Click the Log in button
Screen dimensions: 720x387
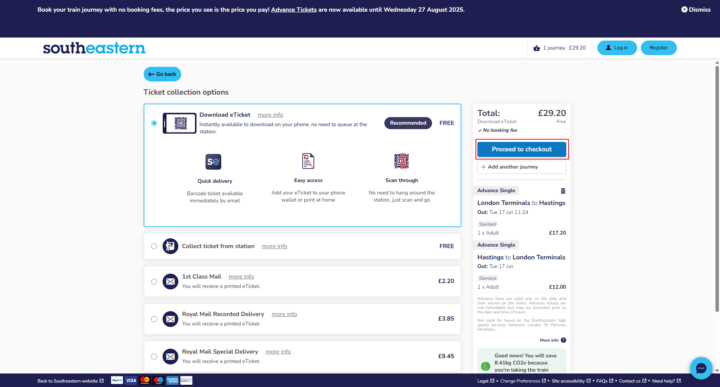point(617,48)
